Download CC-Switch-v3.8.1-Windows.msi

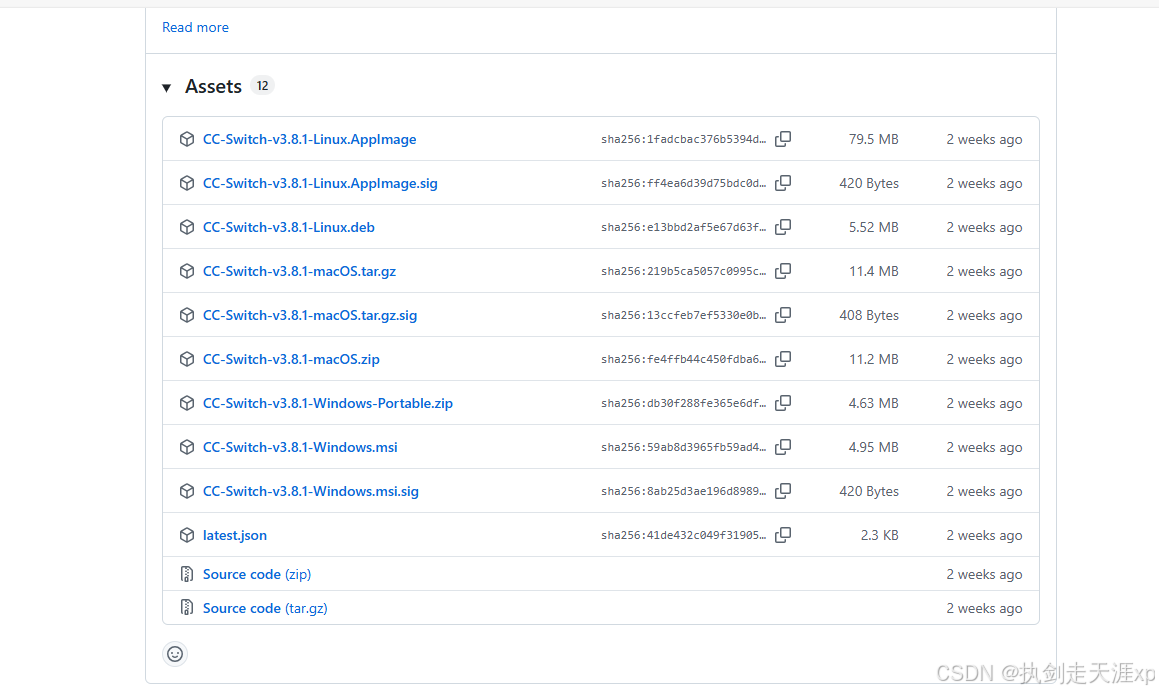(300, 447)
